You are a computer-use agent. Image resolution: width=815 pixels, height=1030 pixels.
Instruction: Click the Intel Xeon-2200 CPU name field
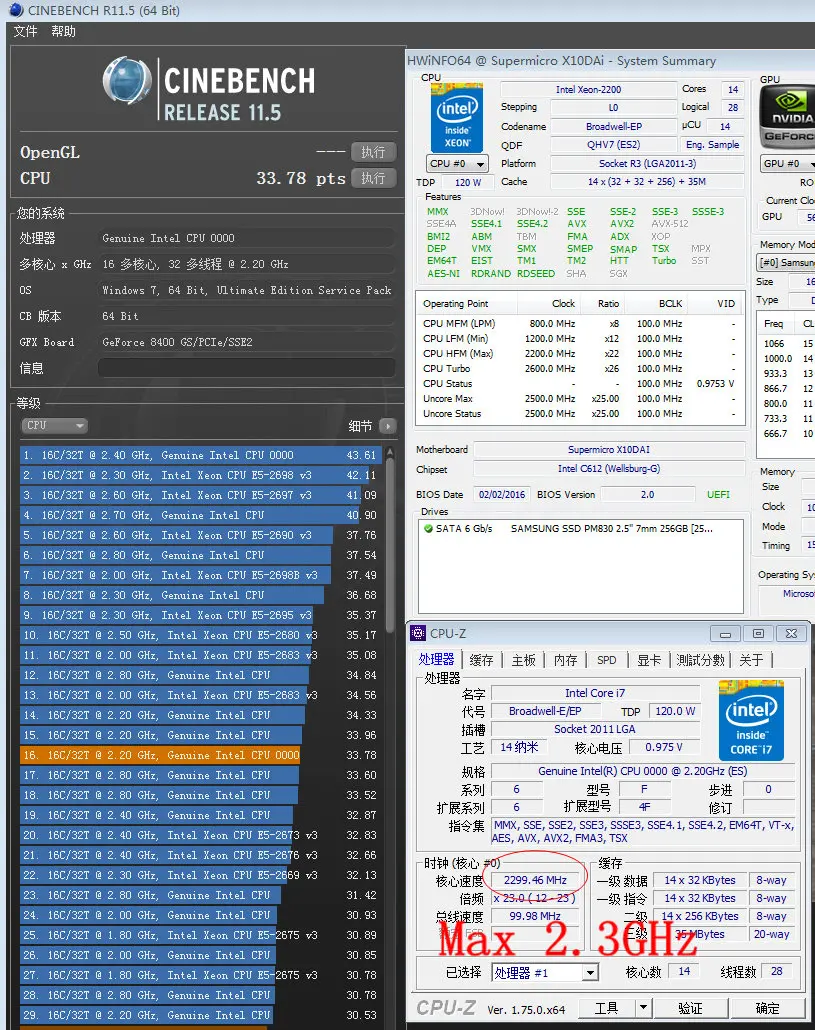pyautogui.click(x=588, y=89)
